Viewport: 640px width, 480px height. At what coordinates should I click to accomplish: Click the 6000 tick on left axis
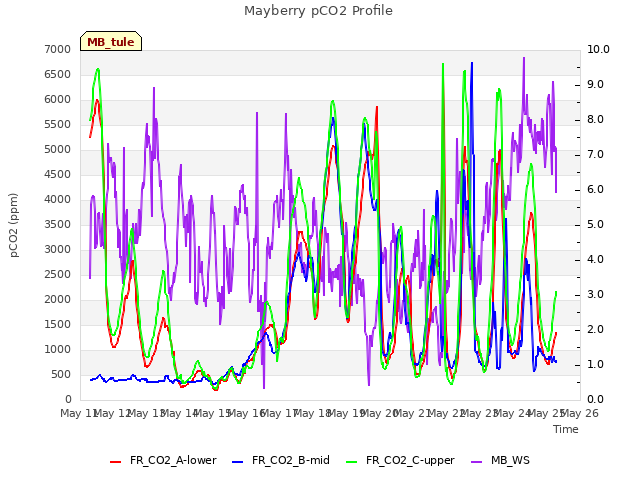tap(58, 100)
